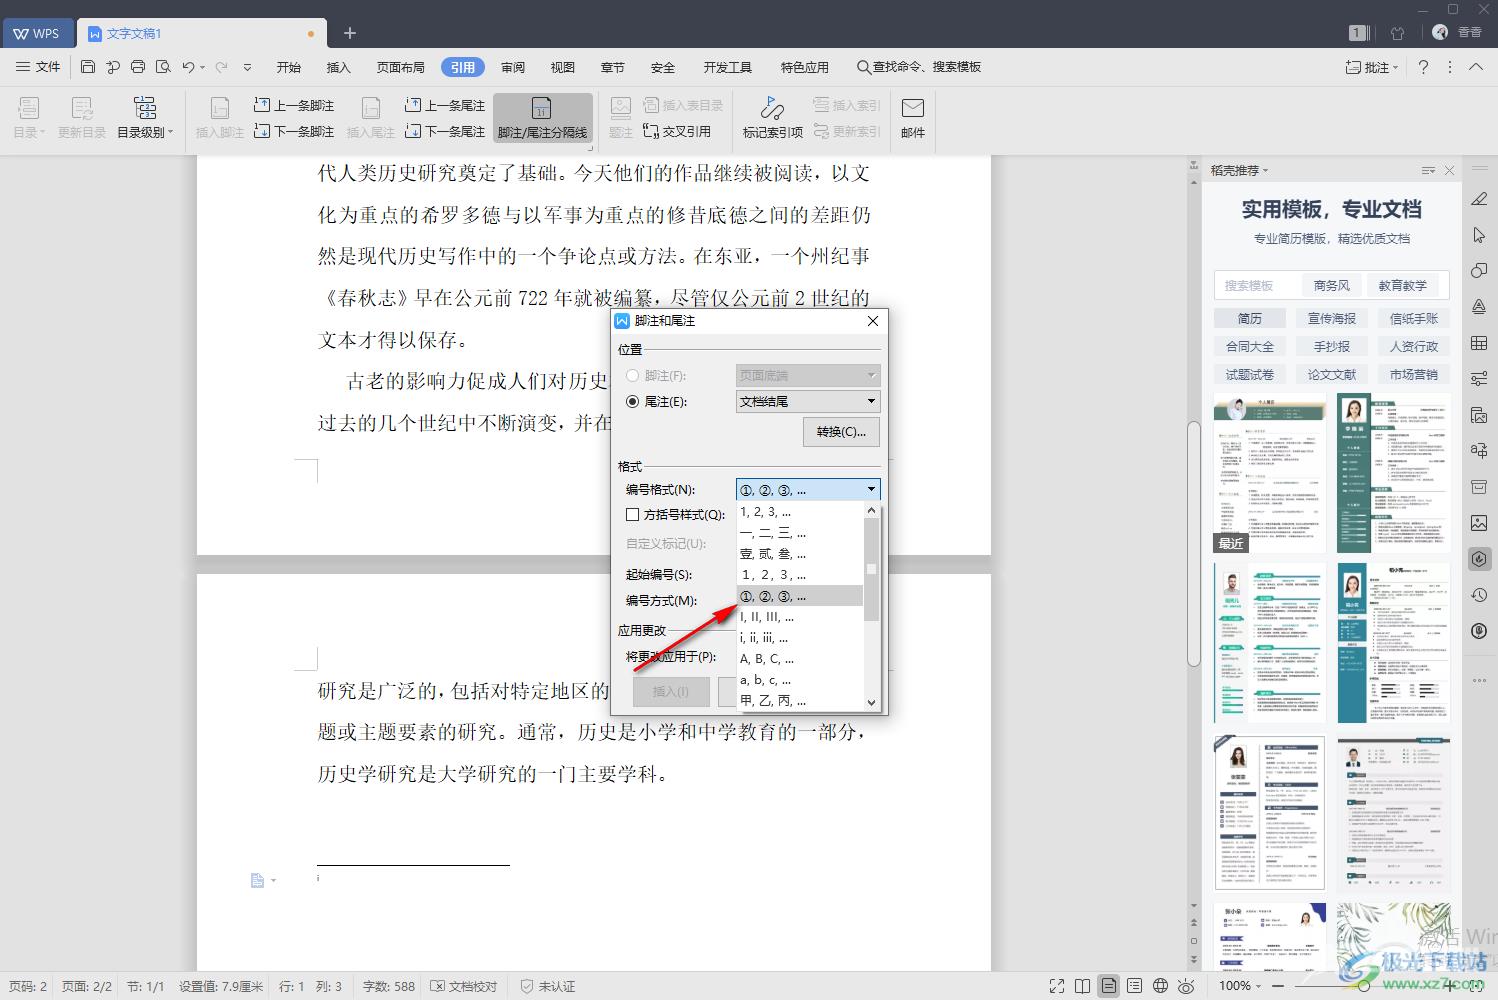
Task: Switch to the Start (开始) tab
Action: point(289,67)
